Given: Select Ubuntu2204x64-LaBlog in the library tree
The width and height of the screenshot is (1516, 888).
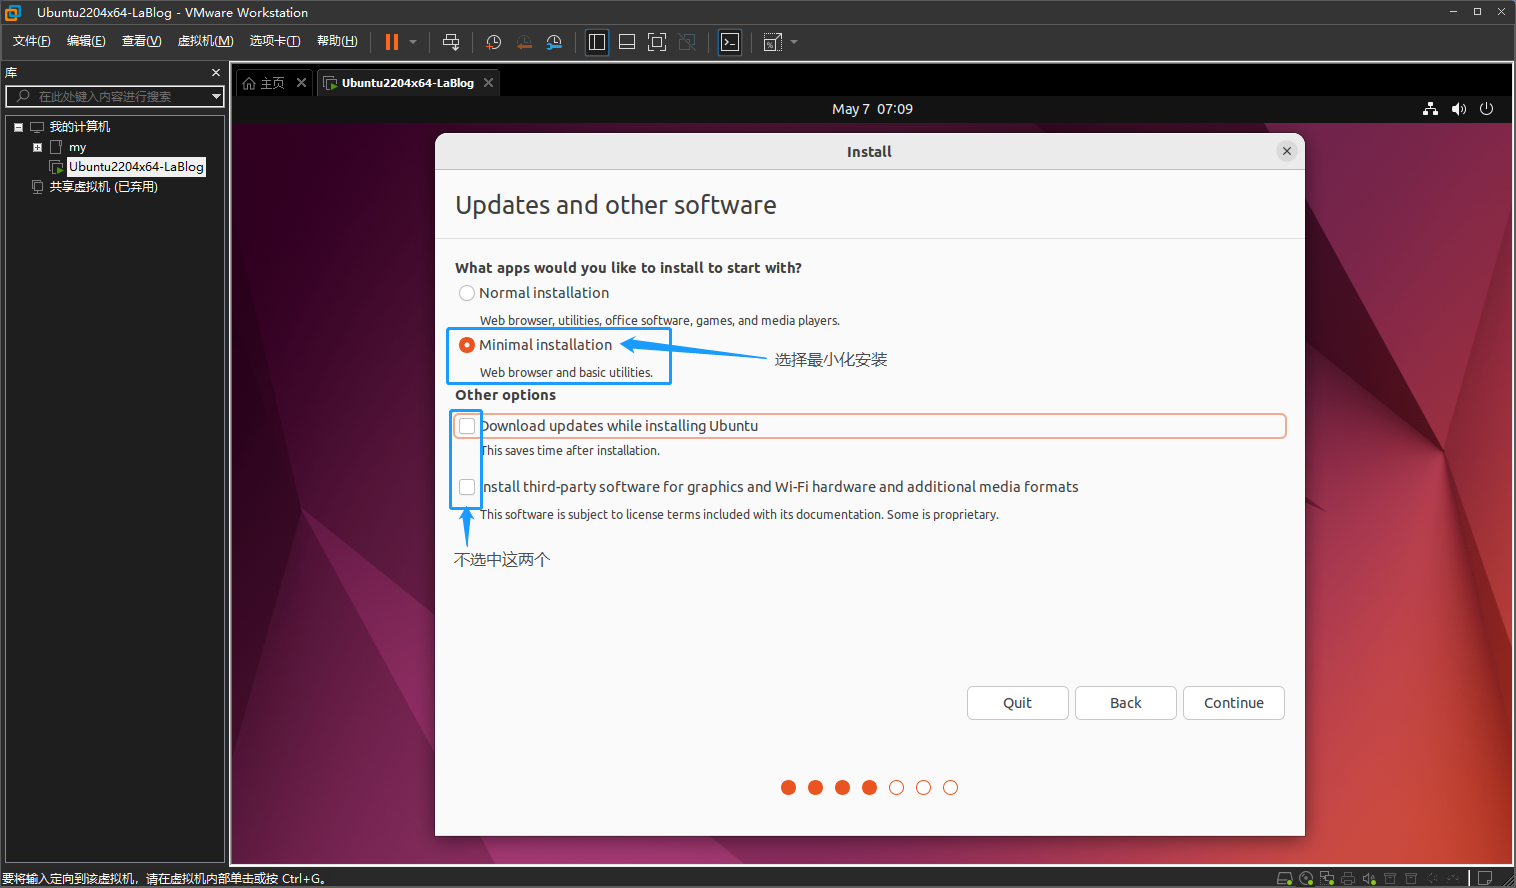Looking at the screenshot, I should click(136, 167).
